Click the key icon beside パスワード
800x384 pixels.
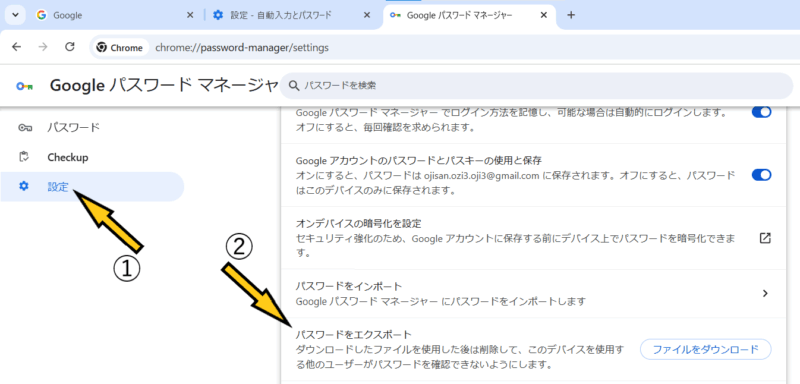coord(24,127)
